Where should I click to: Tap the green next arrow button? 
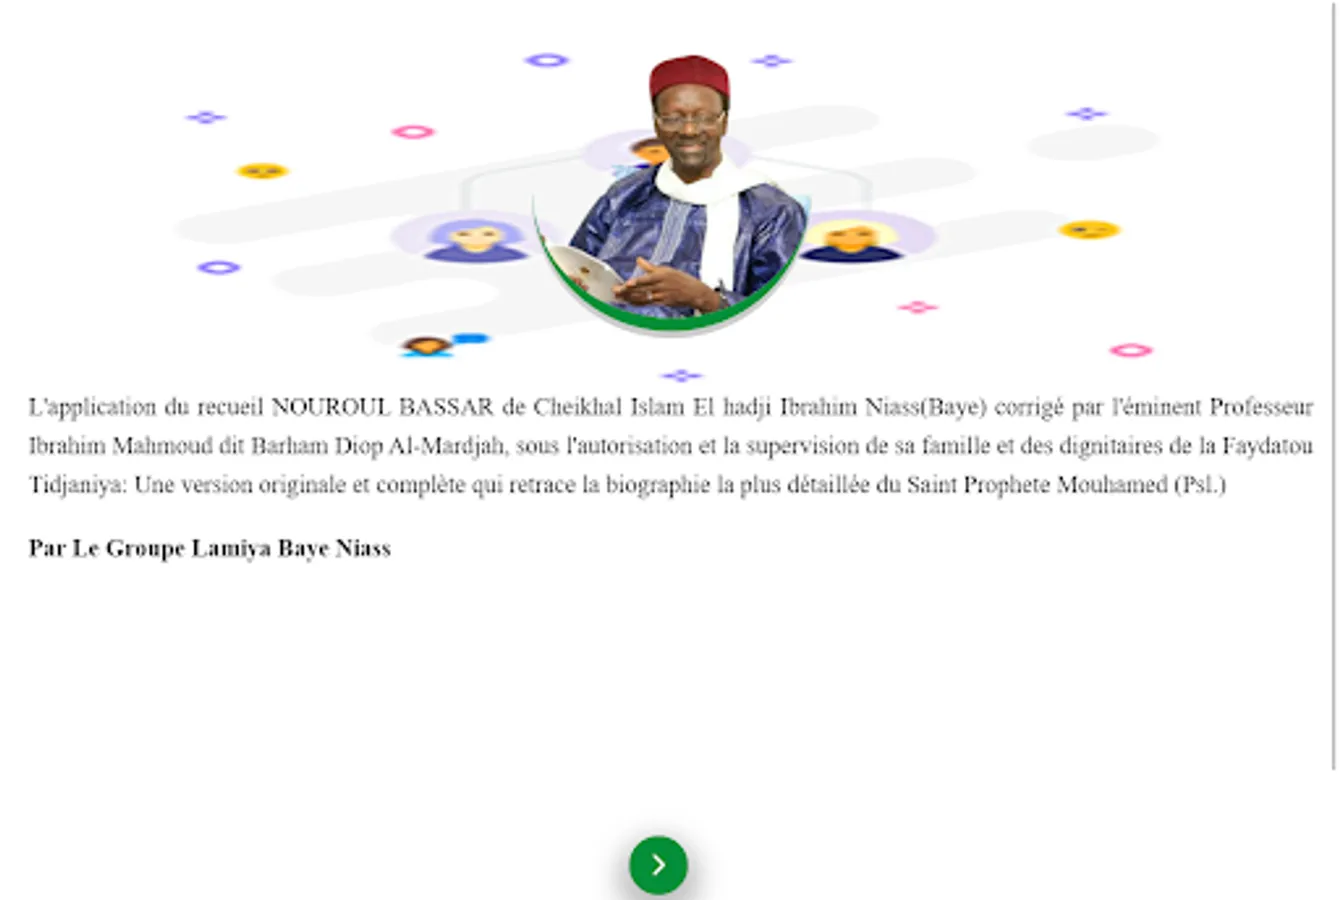pyautogui.click(x=658, y=864)
